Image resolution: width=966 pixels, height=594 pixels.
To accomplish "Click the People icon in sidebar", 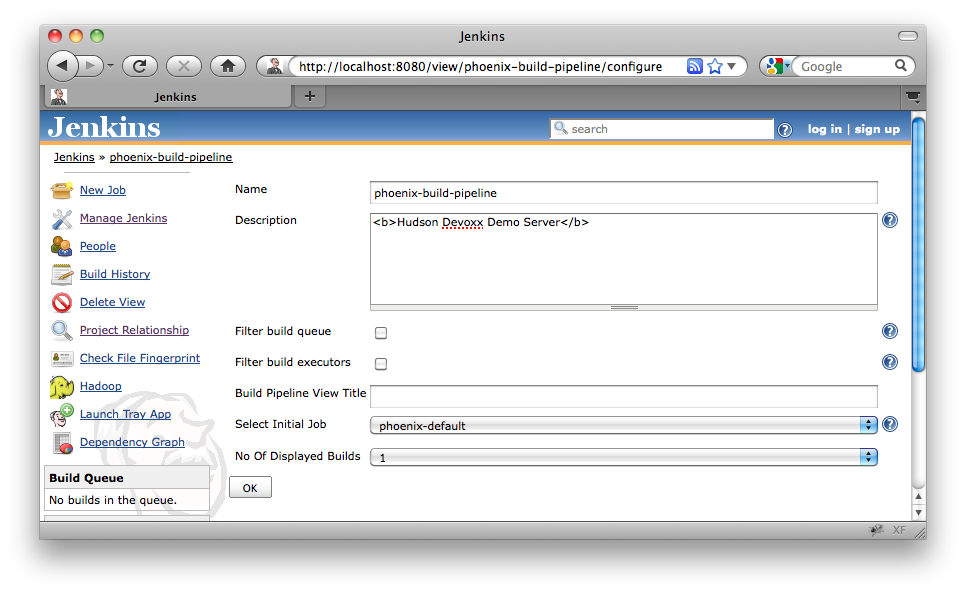I will point(62,246).
